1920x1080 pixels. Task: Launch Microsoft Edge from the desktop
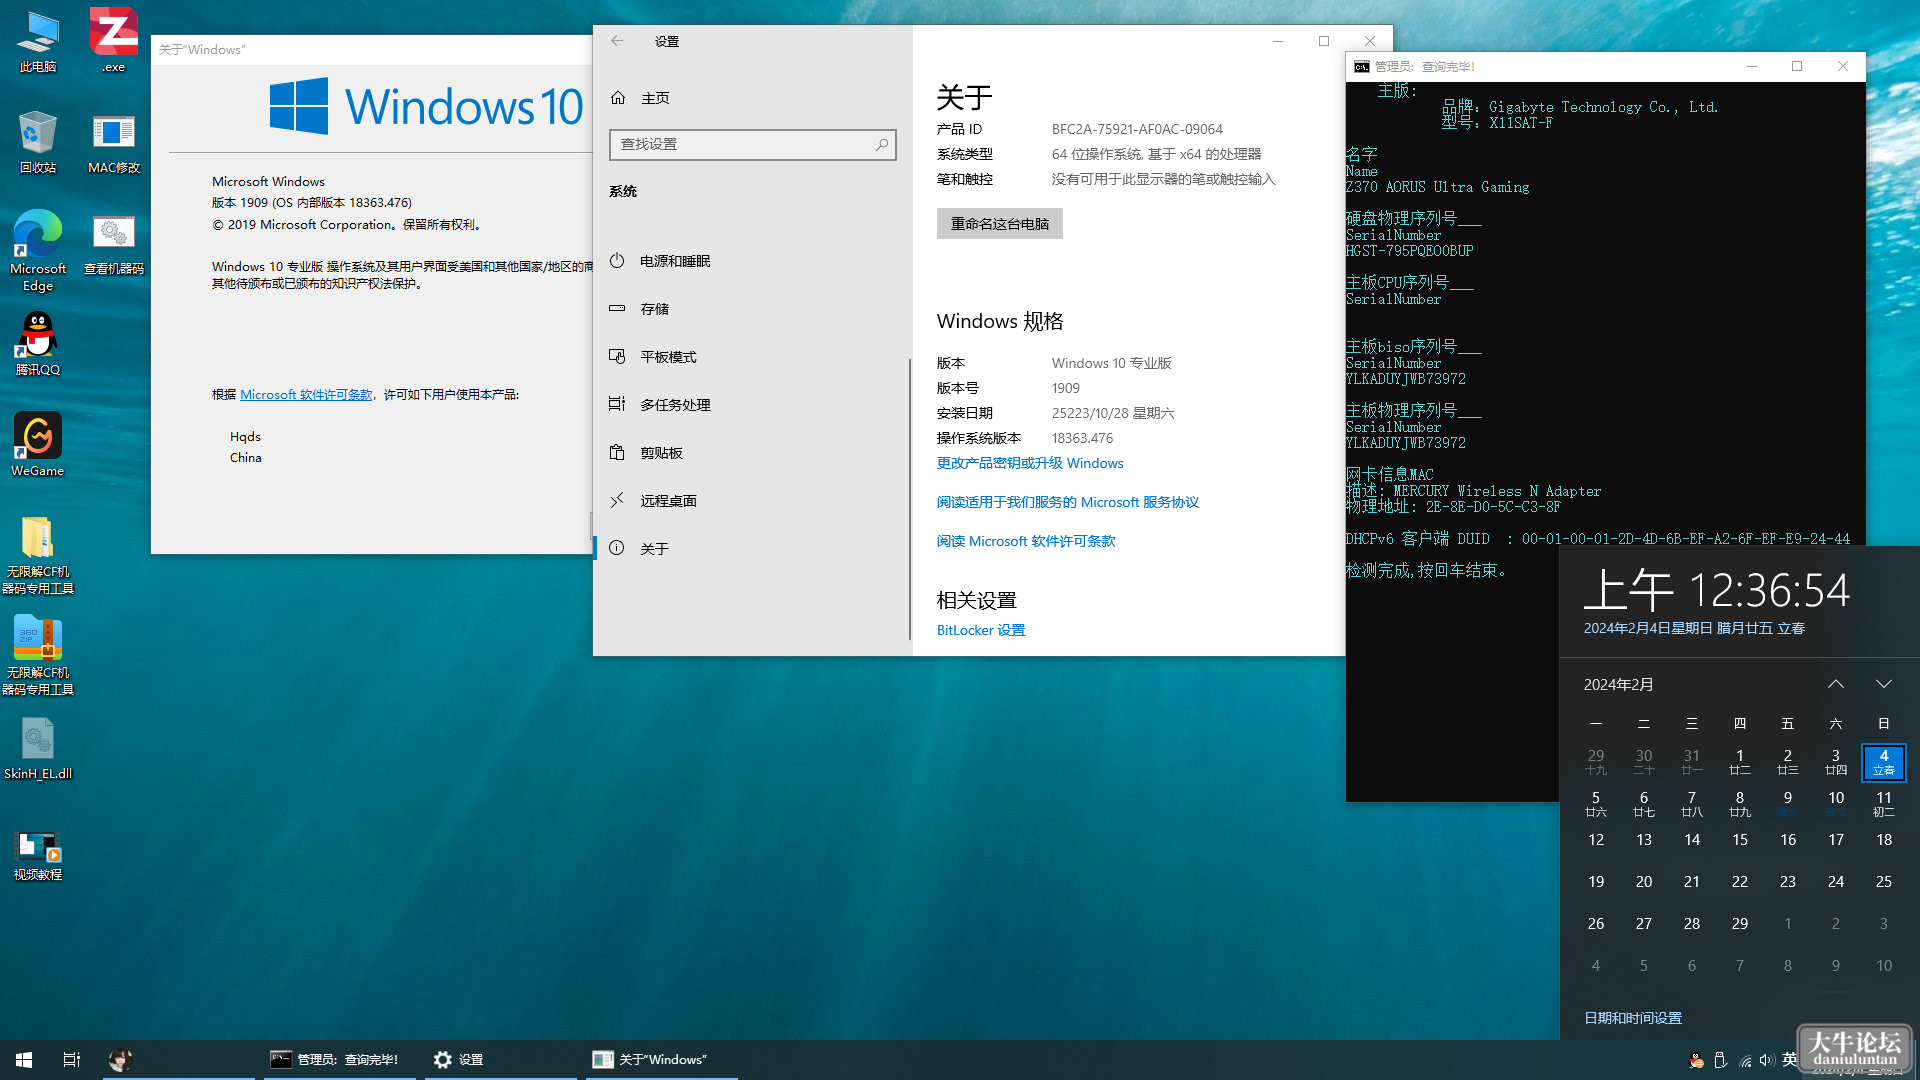[38, 251]
